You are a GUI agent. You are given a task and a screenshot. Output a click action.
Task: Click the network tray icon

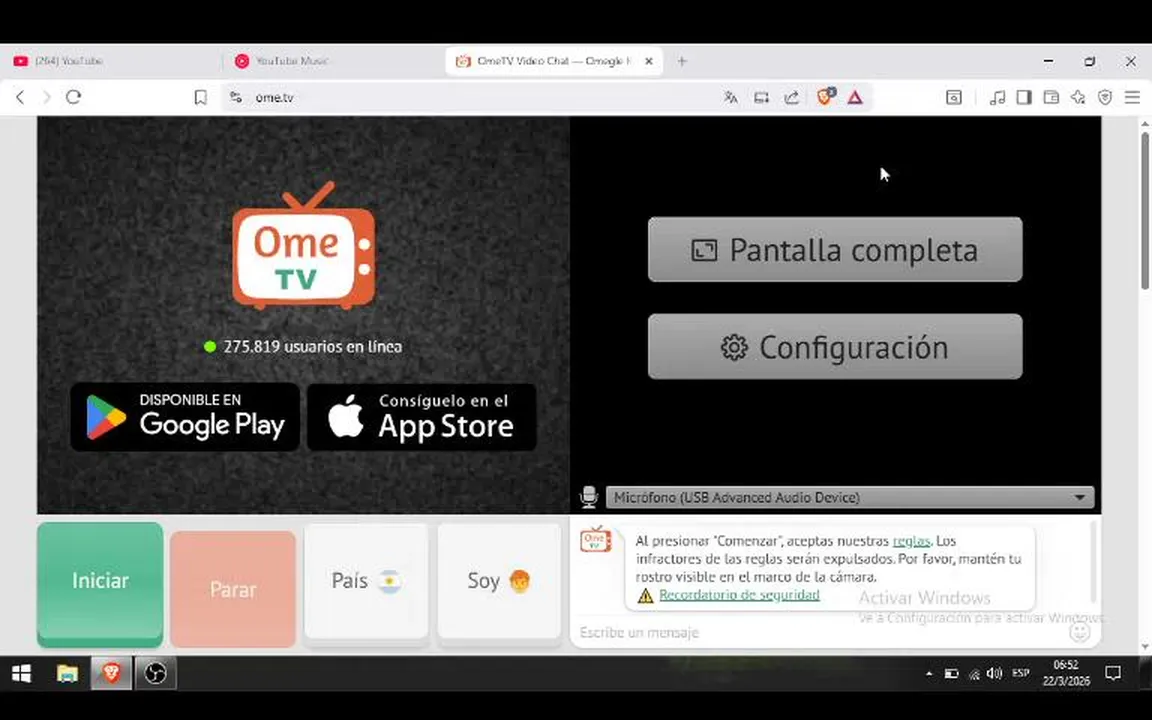[x=974, y=674]
